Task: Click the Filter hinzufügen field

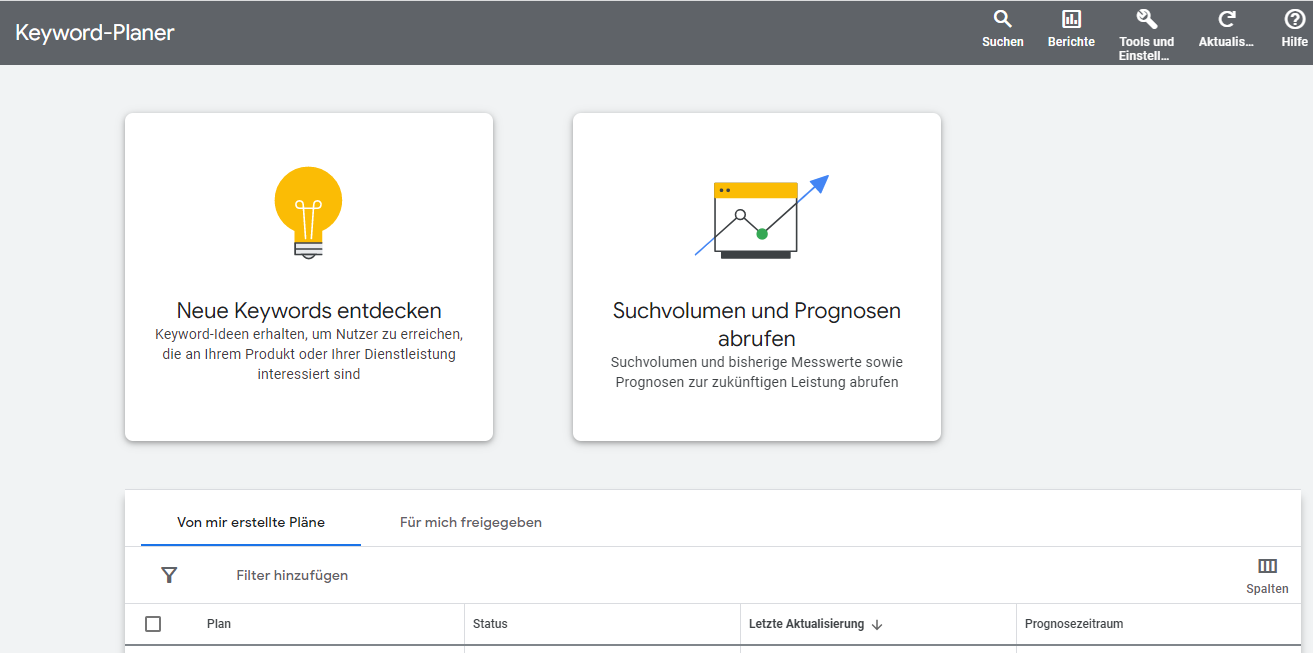Action: [292, 575]
